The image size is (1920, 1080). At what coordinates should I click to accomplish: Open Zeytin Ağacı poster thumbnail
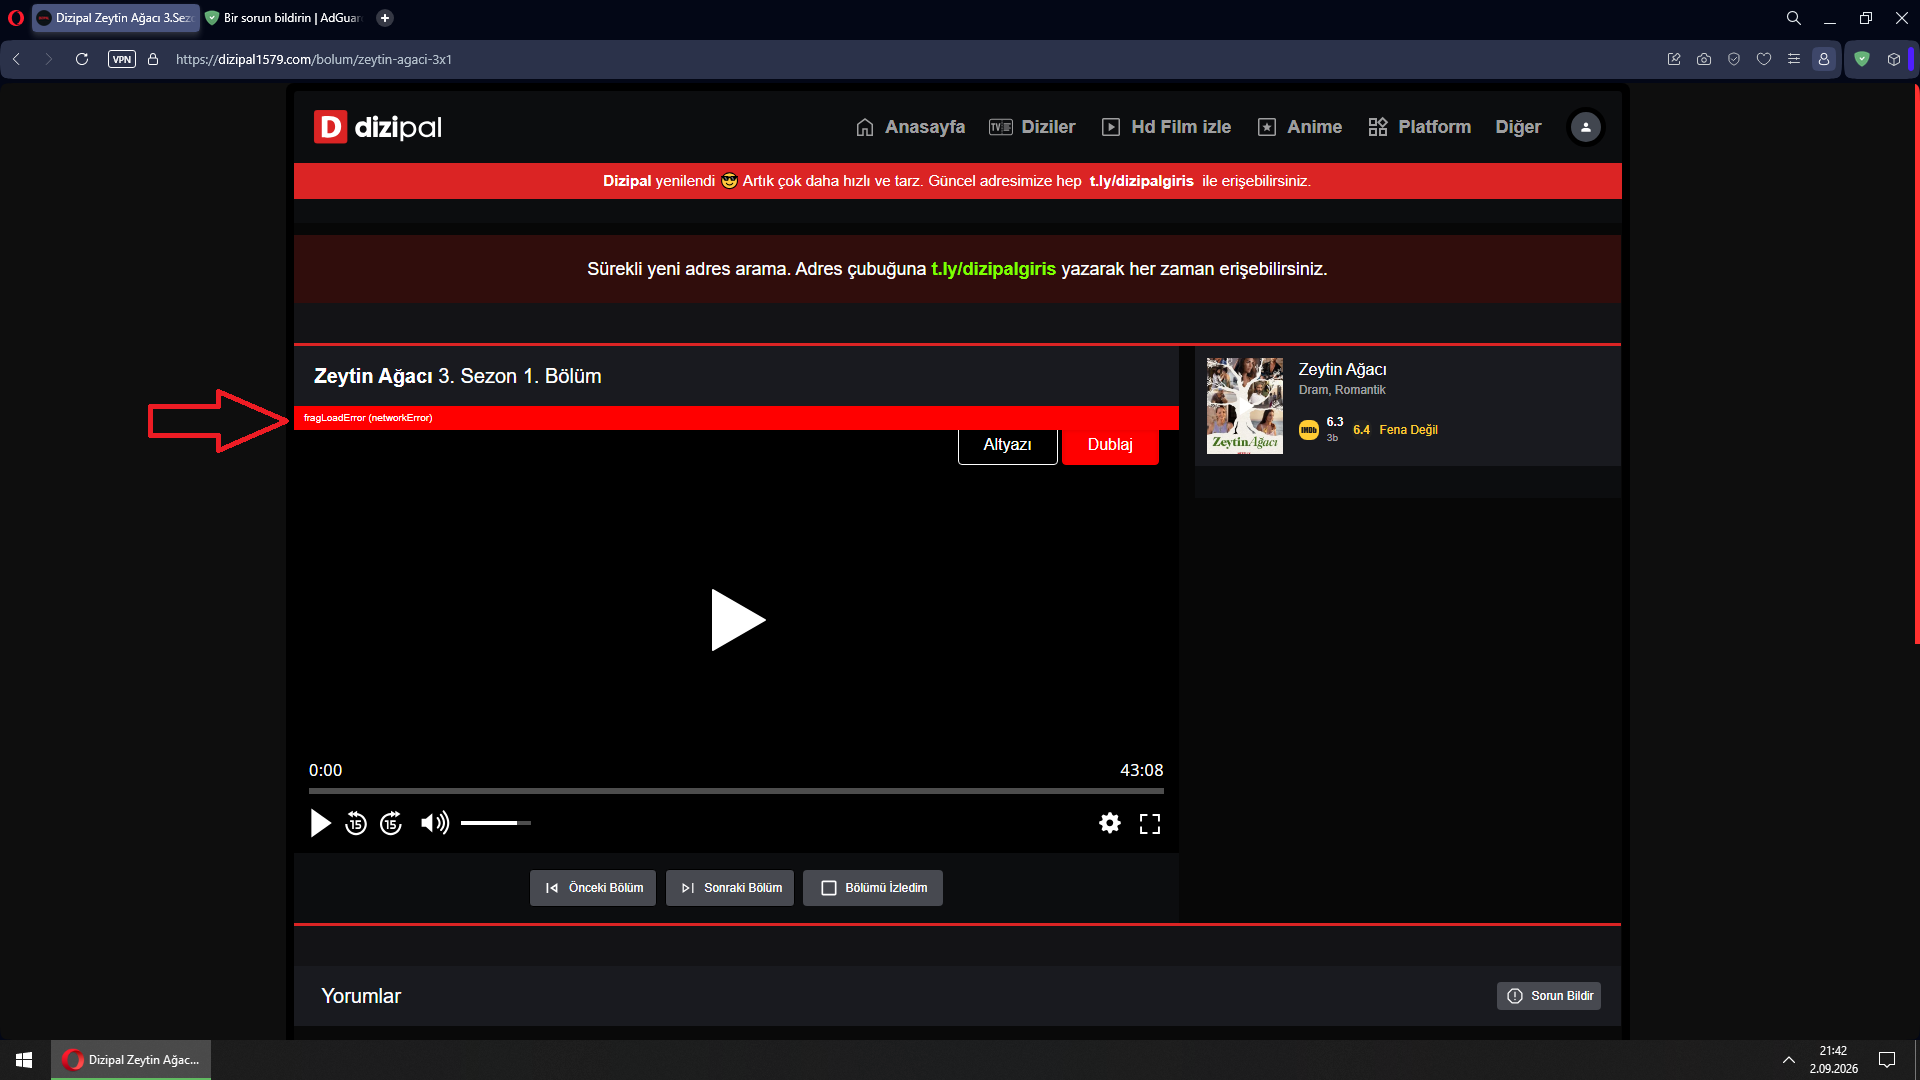click(1244, 406)
